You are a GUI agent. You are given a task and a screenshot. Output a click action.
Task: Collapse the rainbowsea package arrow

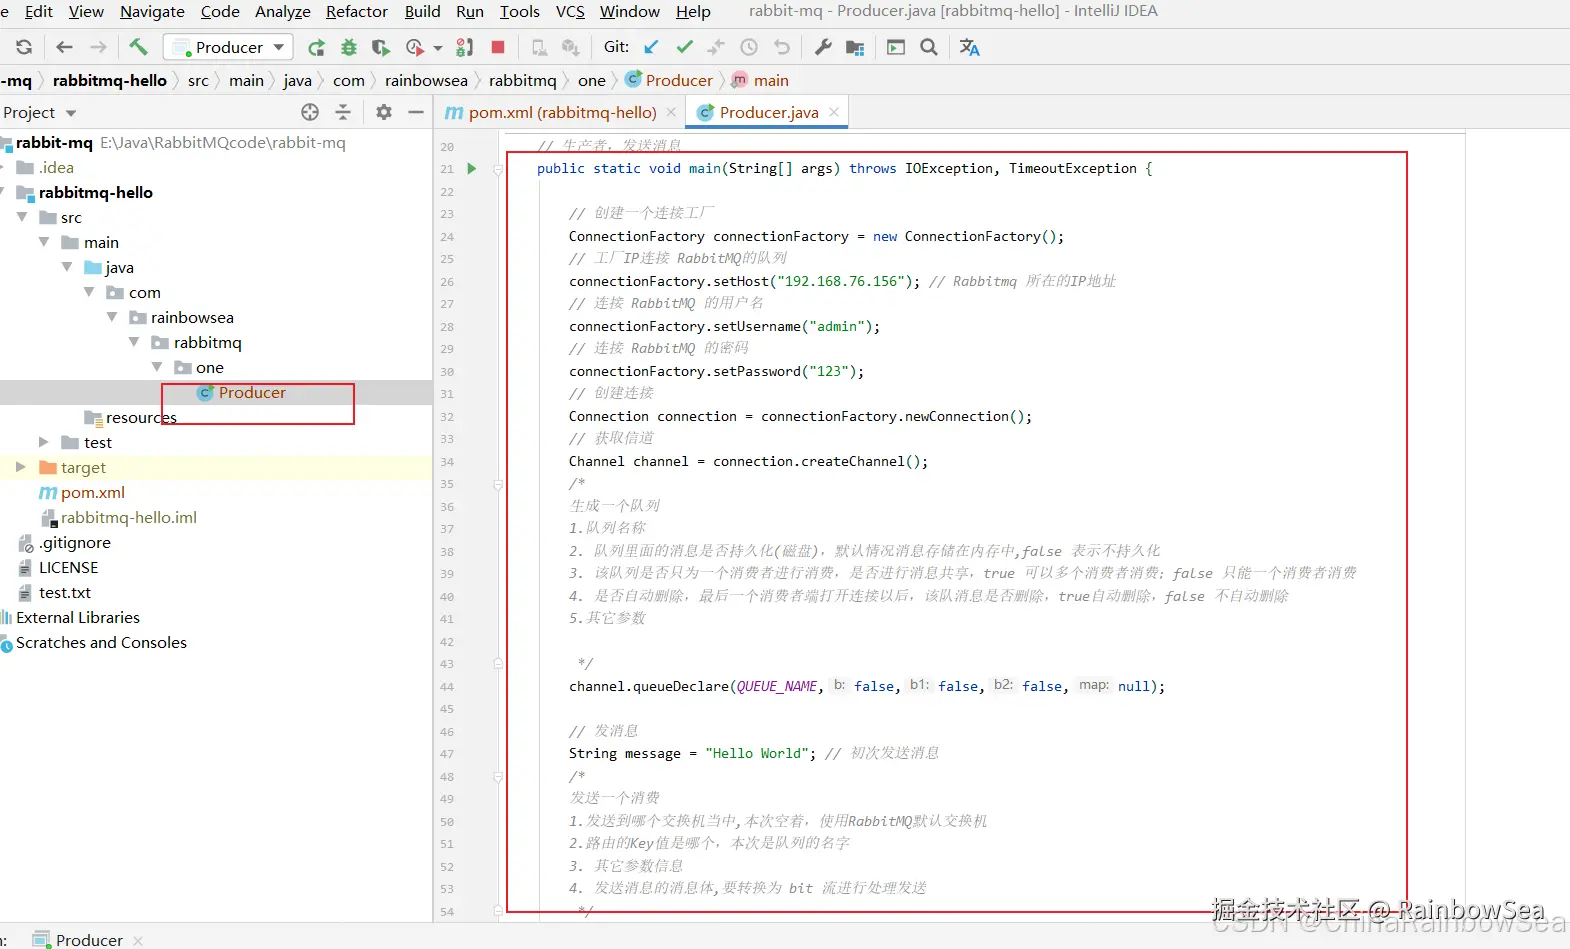click(x=112, y=317)
